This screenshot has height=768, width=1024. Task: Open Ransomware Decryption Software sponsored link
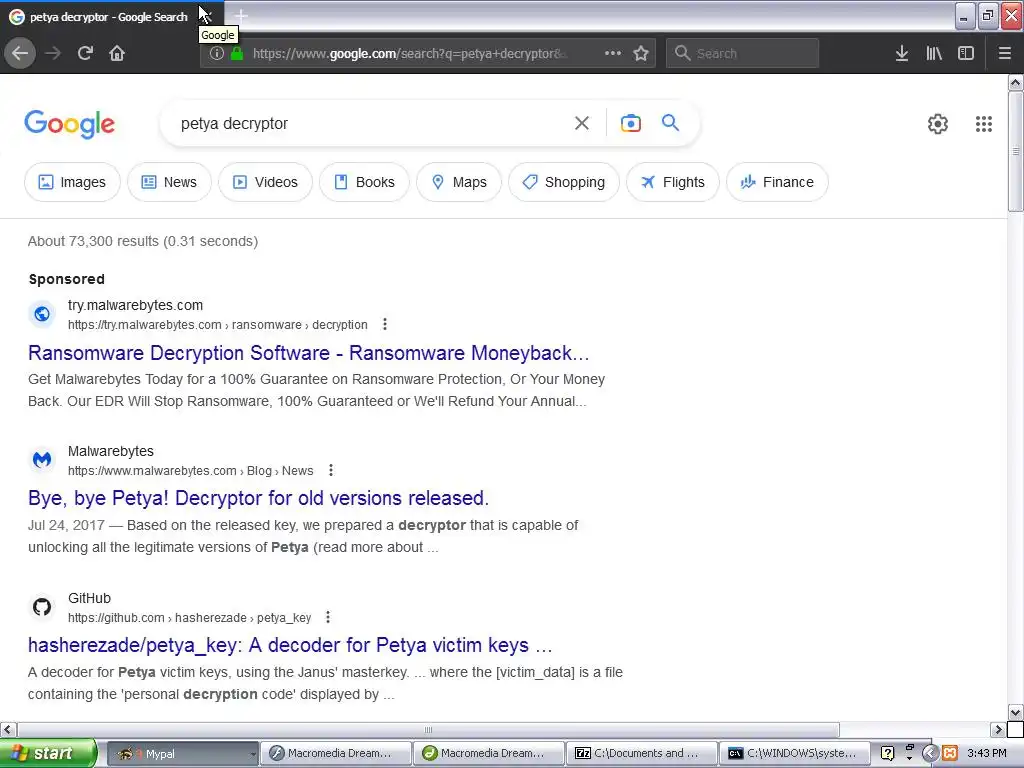pos(308,353)
